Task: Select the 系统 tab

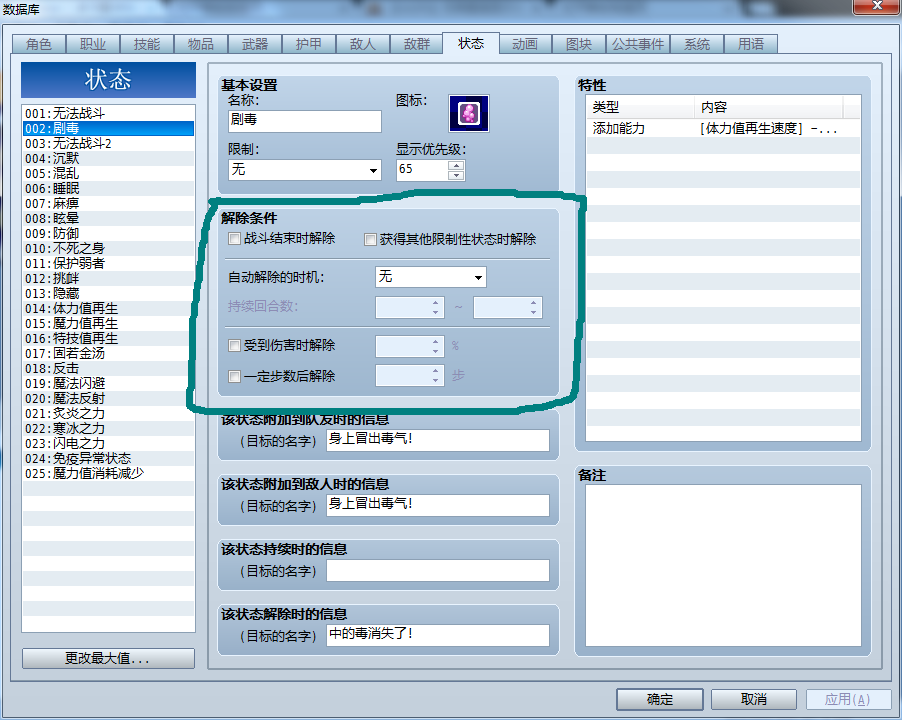Action: tap(697, 44)
